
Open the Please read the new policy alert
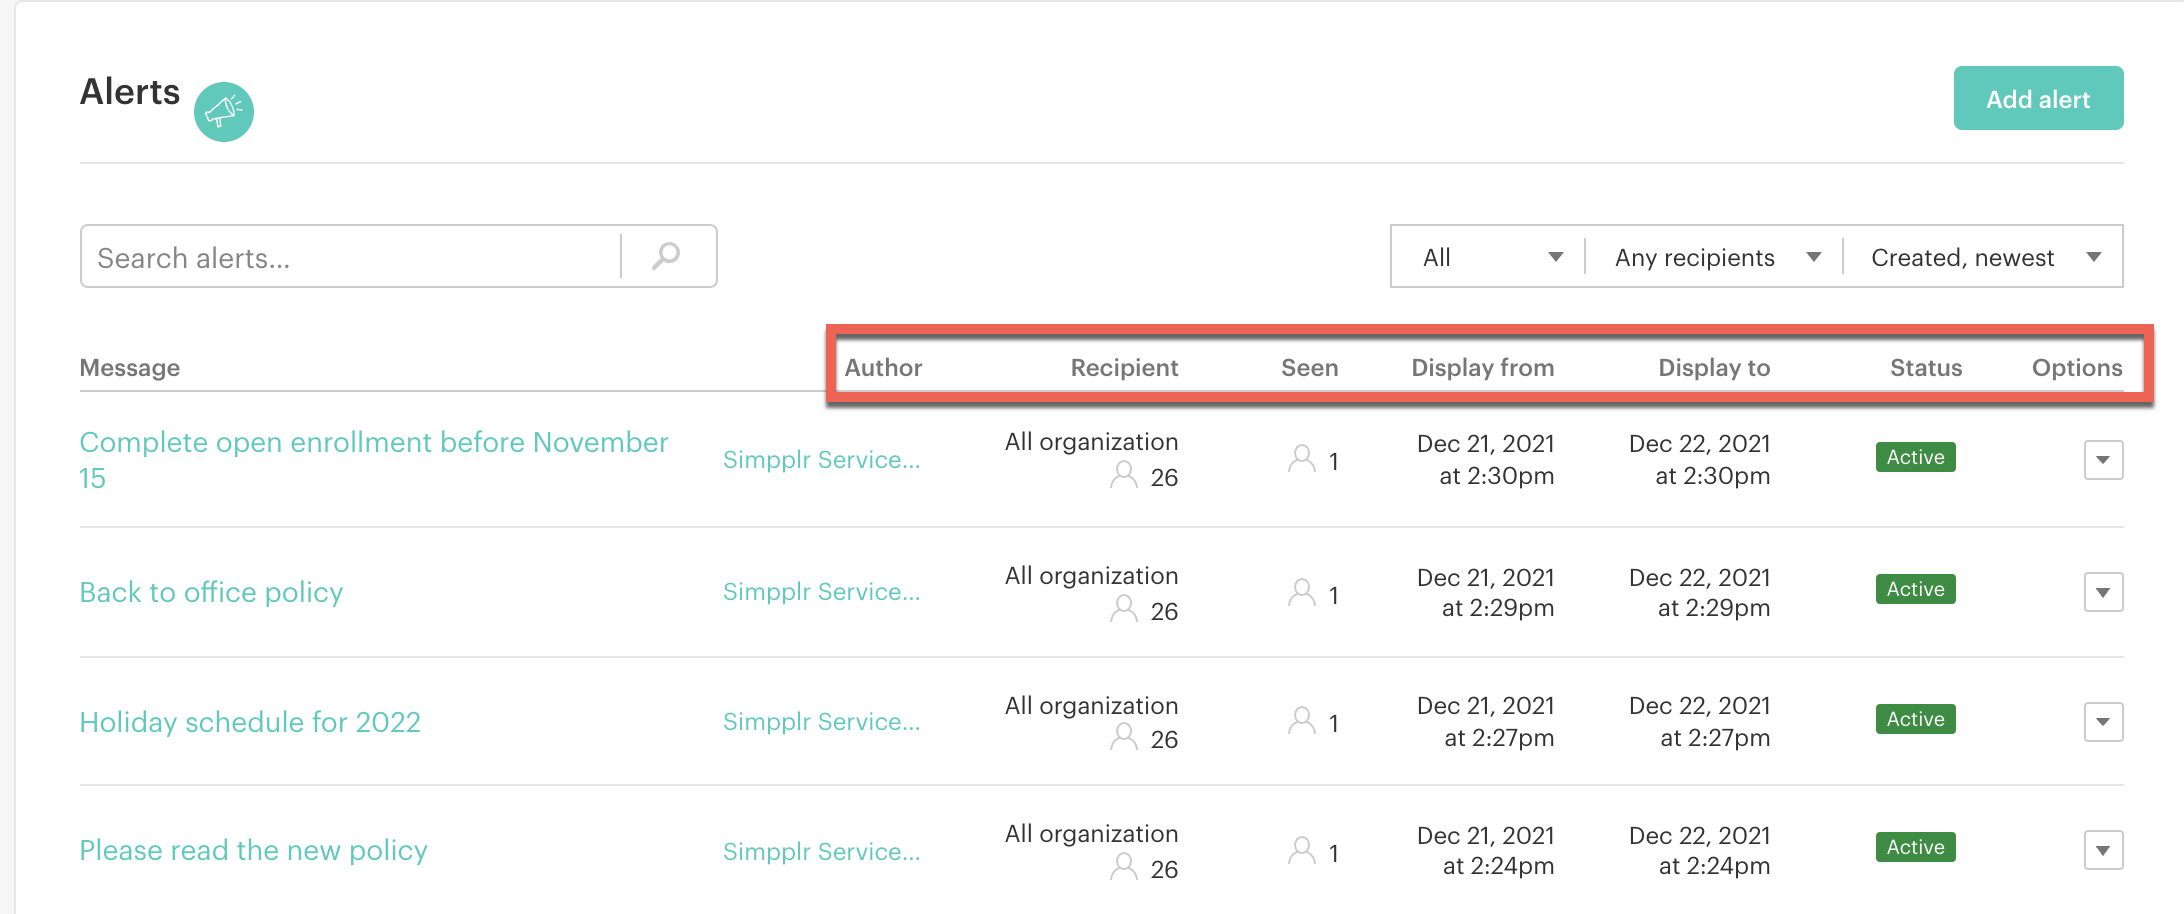(x=254, y=850)
